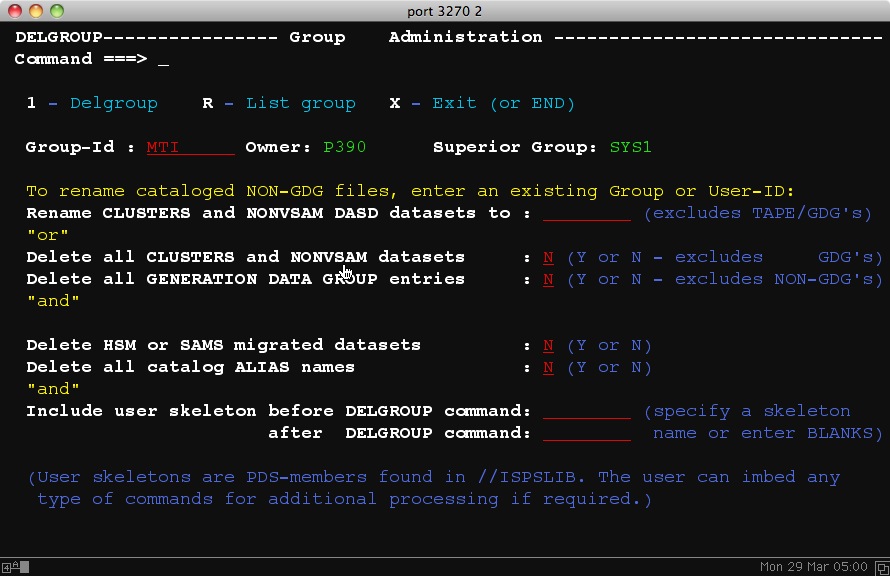
Task: Click the skeleton before DELGROUP command field
Action: point(586,411)
